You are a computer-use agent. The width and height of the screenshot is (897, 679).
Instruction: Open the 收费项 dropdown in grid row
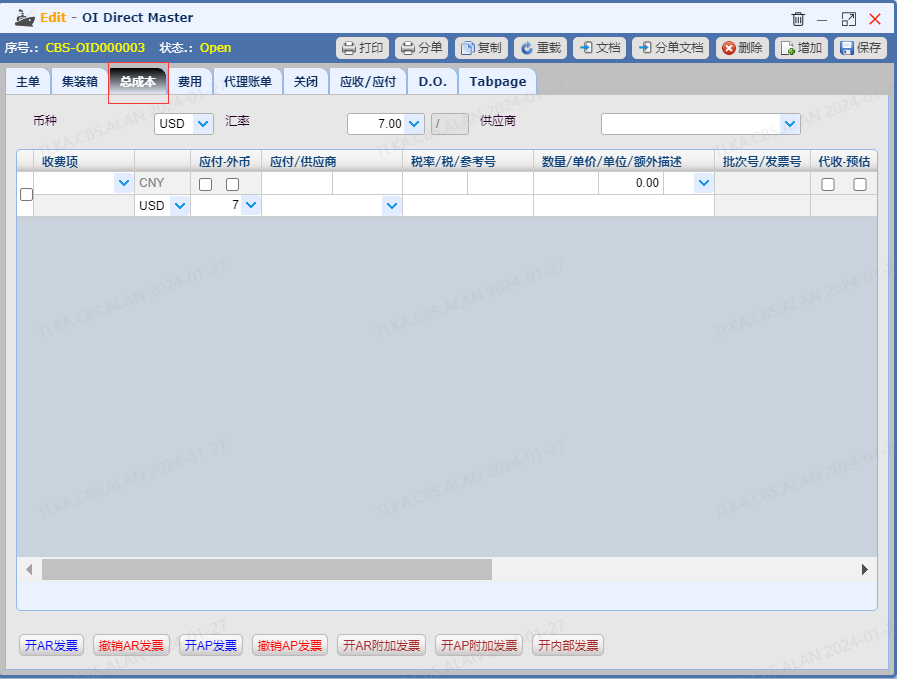point(124,183)
